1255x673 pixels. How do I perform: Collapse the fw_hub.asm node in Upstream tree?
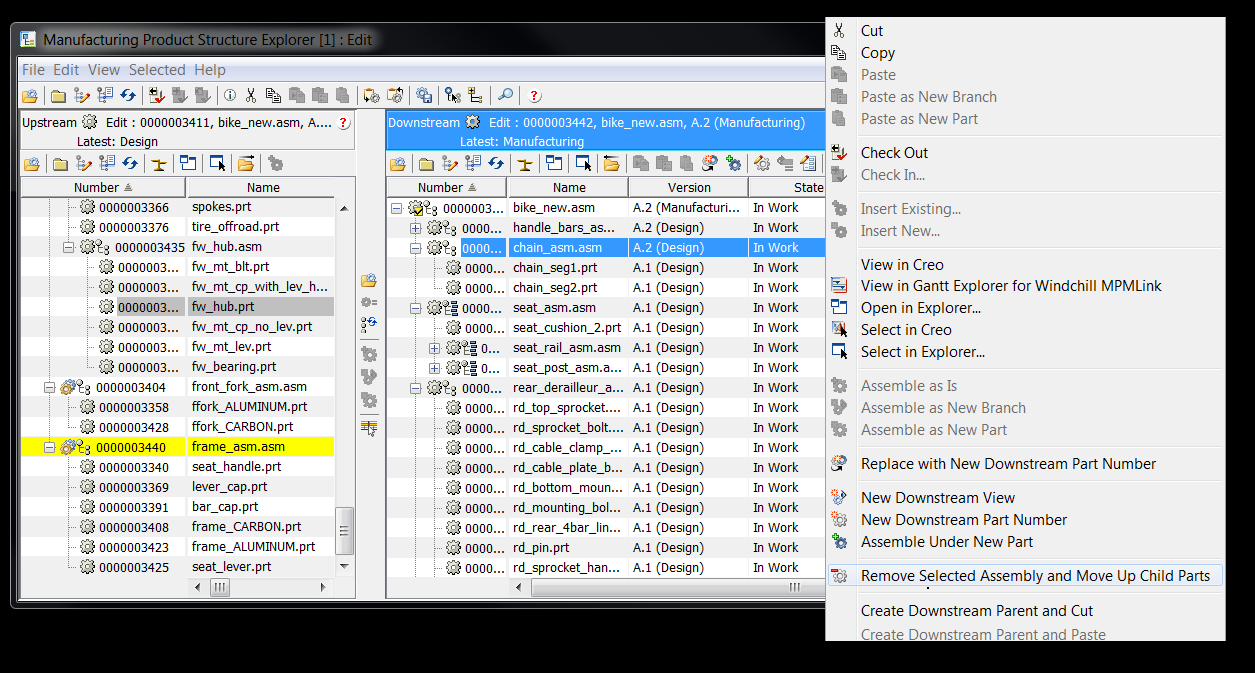69,247
